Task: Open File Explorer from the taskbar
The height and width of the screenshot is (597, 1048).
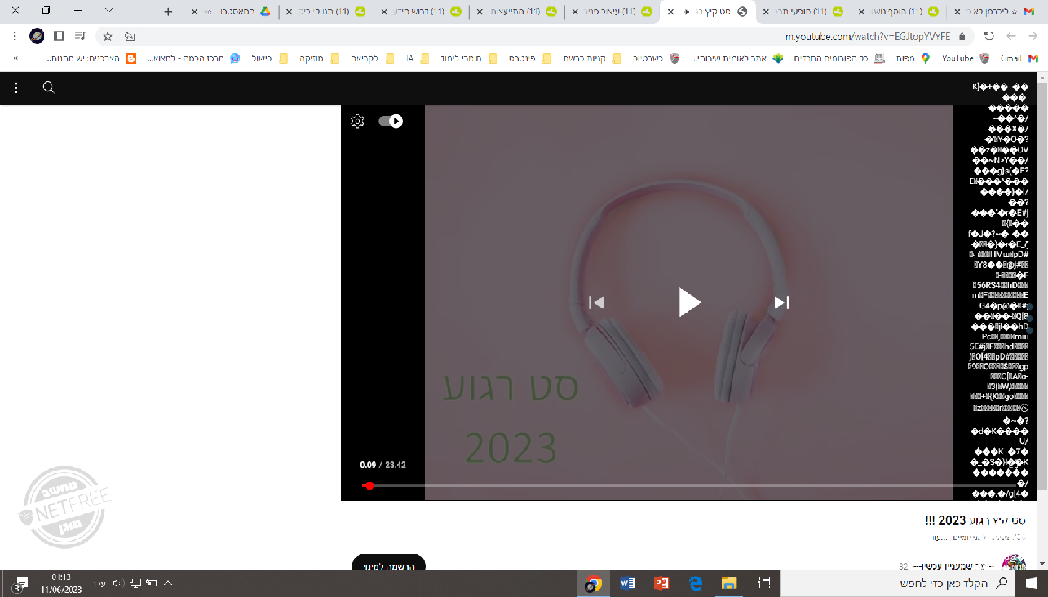Action: coord(729,584)
